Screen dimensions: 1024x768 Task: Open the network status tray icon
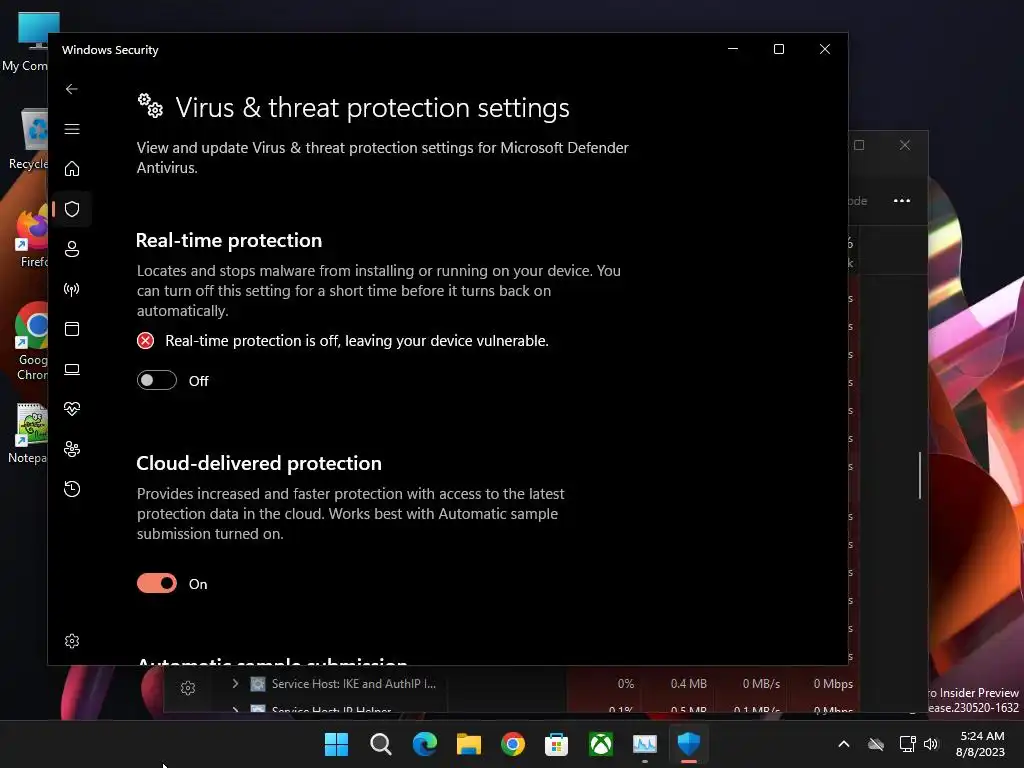907,744
